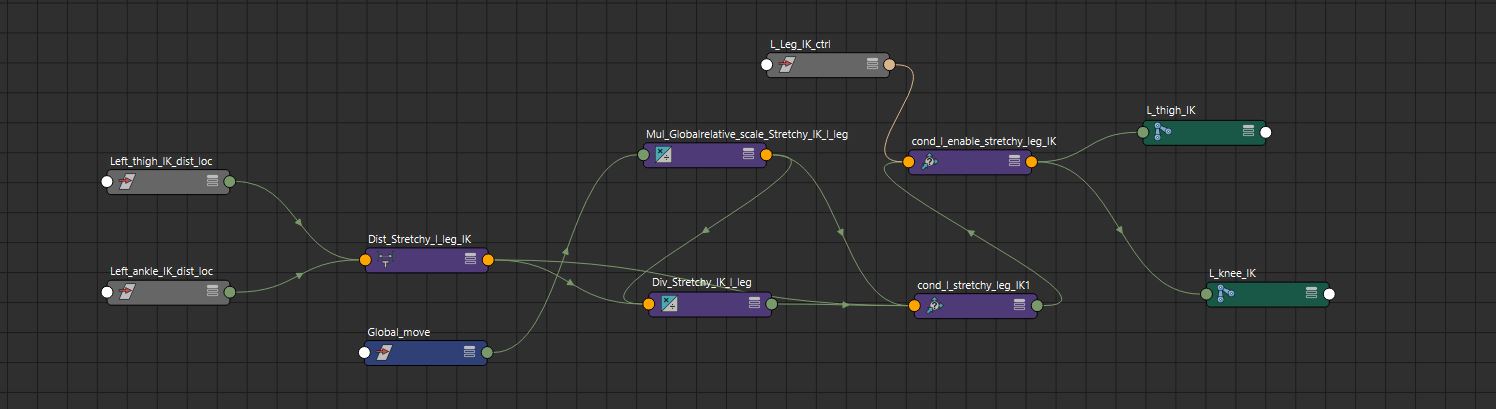Click the white input port of L_Leg_IK_ctrl
This screenshot has width=1496, height=409.
click(x=767, y=65)
